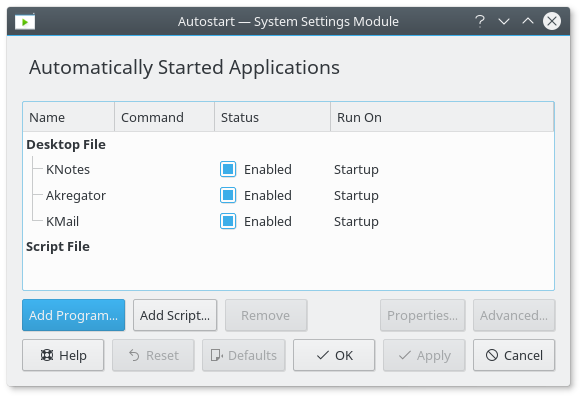Image resolution: width=583 pixels, height=399 pixels.
Task: Uncheck the Enabled checkbox for KNotes
Action: coord(228,169)
